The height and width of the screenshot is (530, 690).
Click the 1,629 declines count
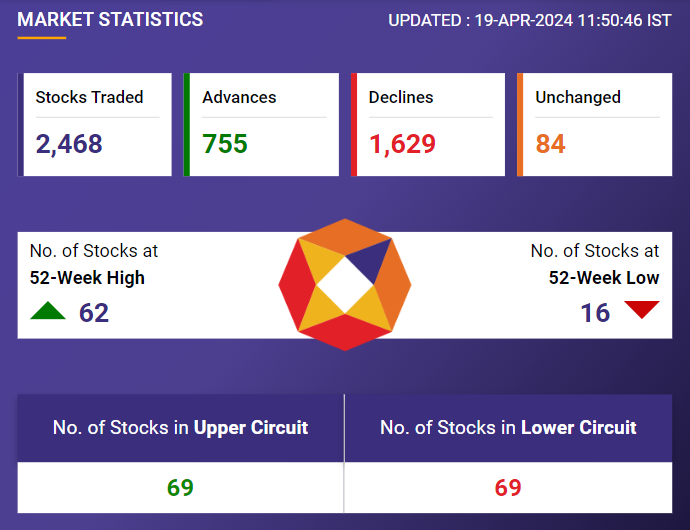click(x=402, y=144)
